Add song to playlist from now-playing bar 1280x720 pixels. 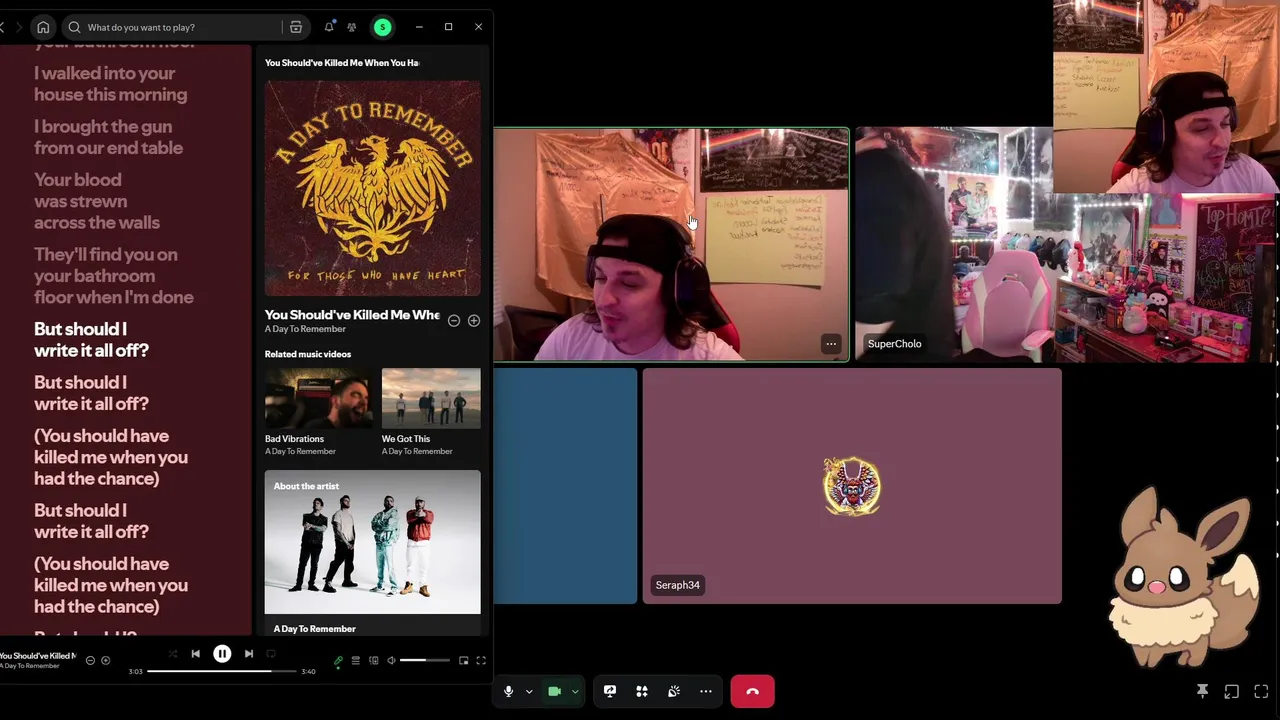point(106,661)
